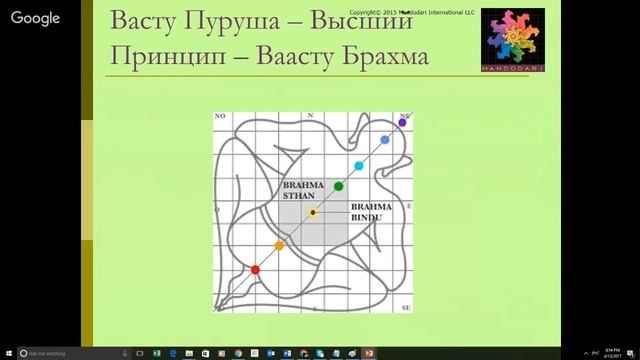Open File Explorer from the taskbar
Screen dimensions: 640x360
pyautogui.click(x=189, y=353)
